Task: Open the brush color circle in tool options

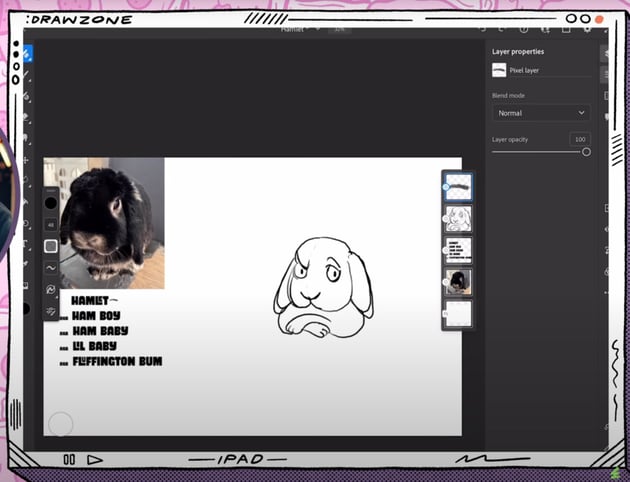Action: [x=51, y=203]
